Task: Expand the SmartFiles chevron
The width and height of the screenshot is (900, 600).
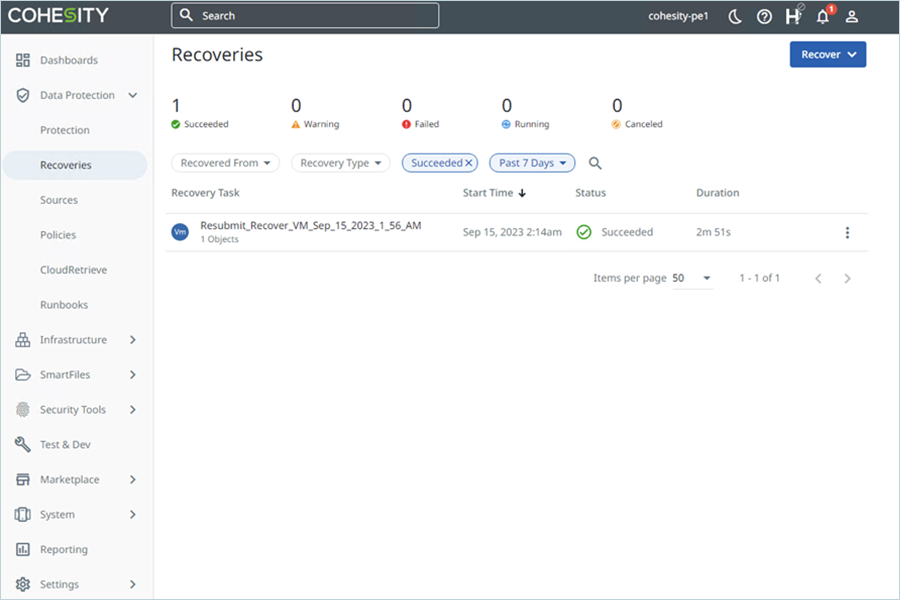Action: (133, 375)
